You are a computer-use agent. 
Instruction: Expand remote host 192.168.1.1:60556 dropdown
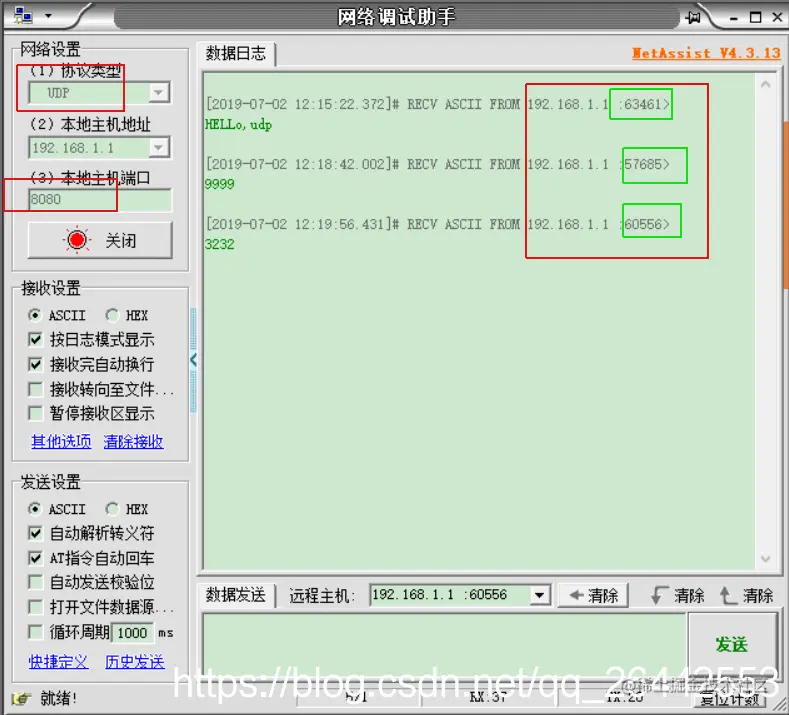click(x=539, y=595)
